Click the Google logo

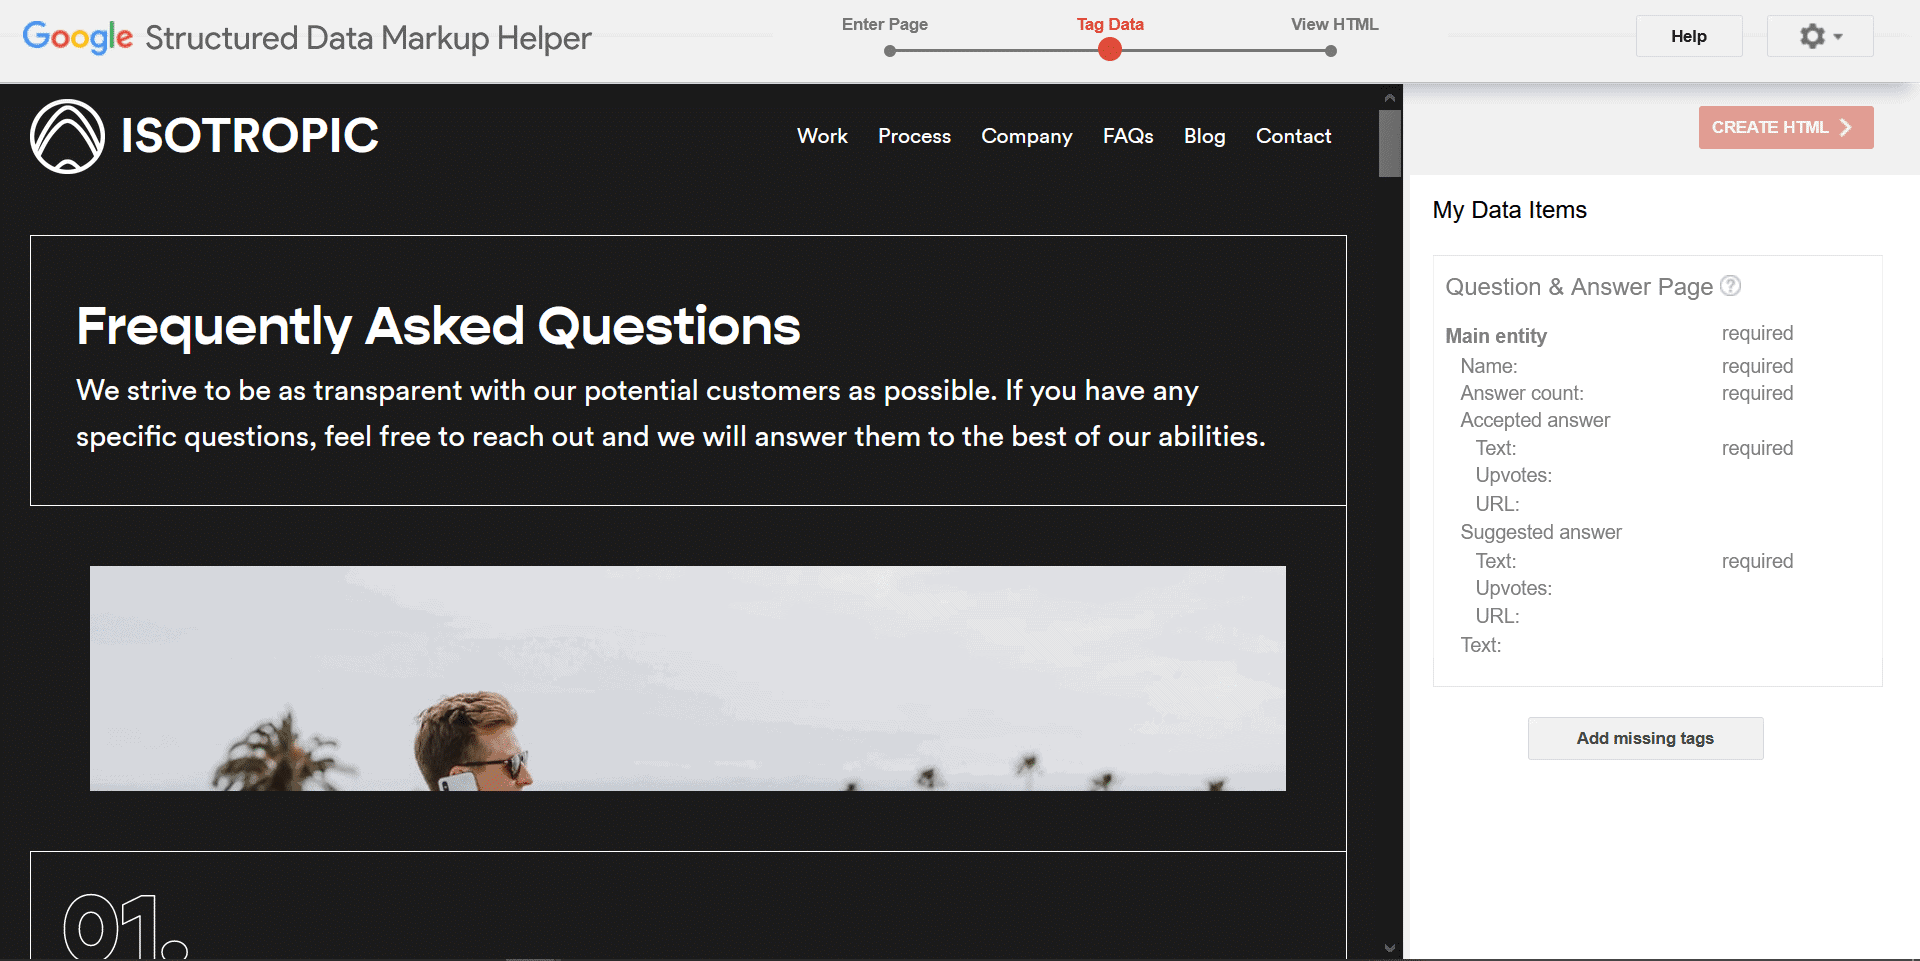tap(77, 37)
